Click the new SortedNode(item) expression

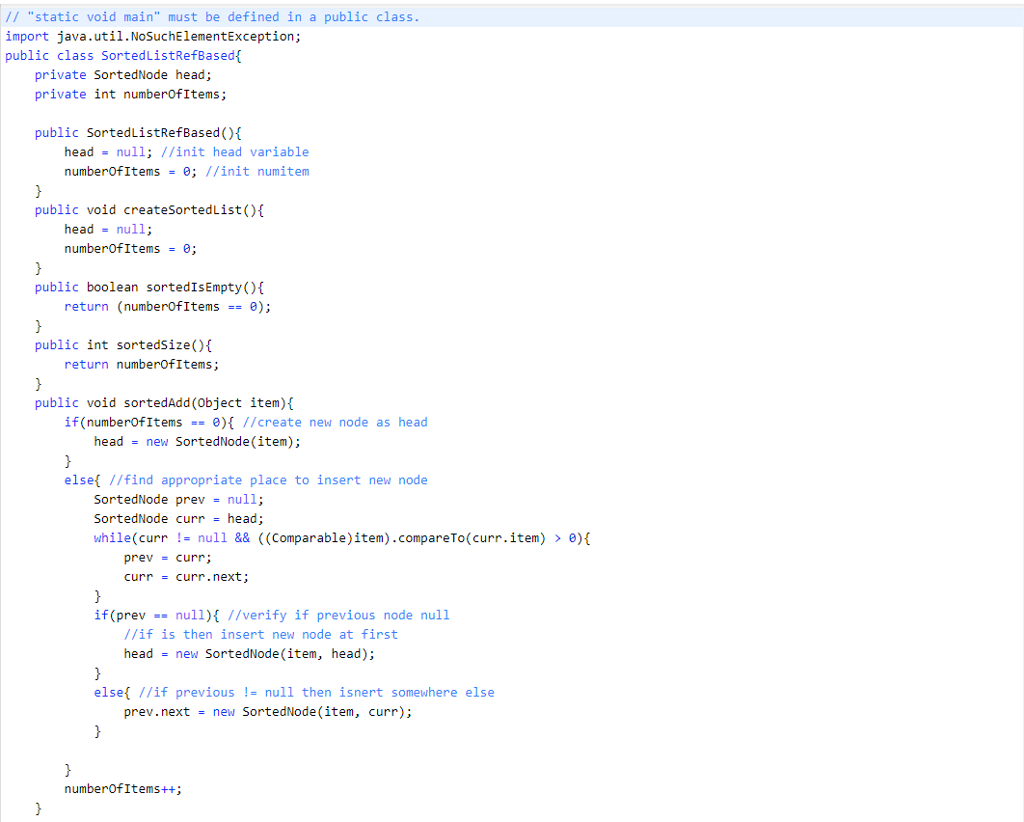tap(220, 441)
